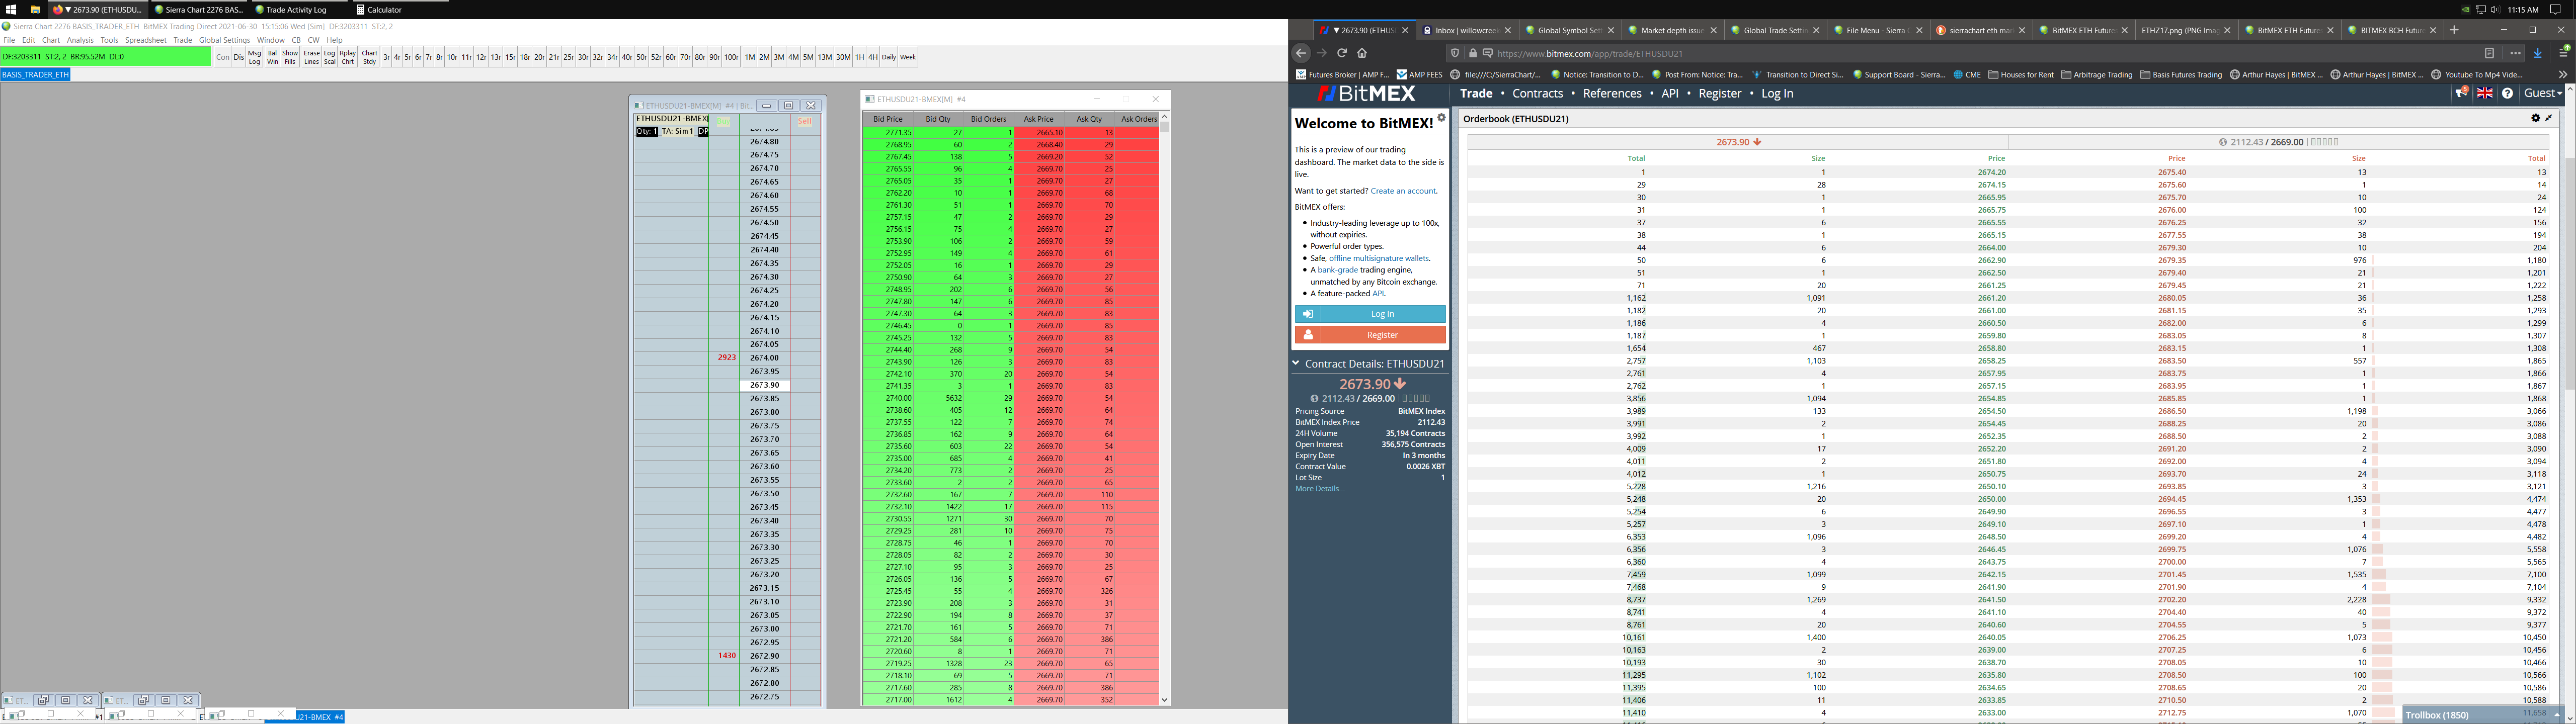This screenshot has height=724, width=2576.
Task: Click the Welcome panel gear icon
Action: (1441, 118)
